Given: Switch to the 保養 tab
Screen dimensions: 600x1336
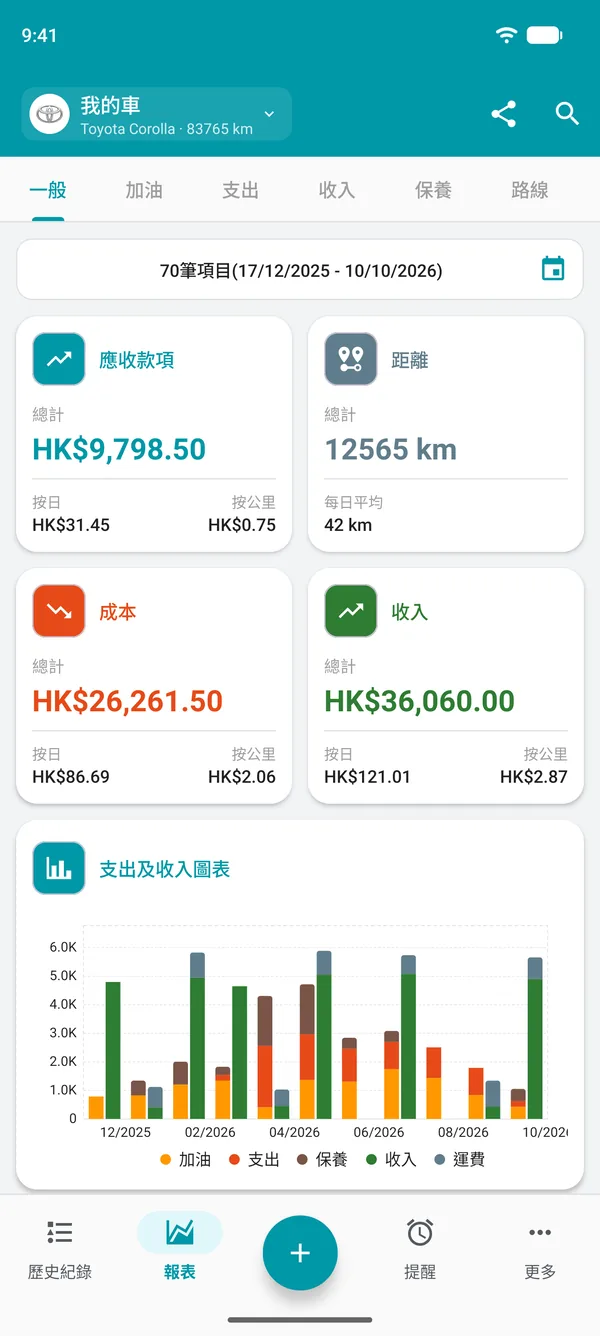Looking at the screenshot, I should click(433, 190).
